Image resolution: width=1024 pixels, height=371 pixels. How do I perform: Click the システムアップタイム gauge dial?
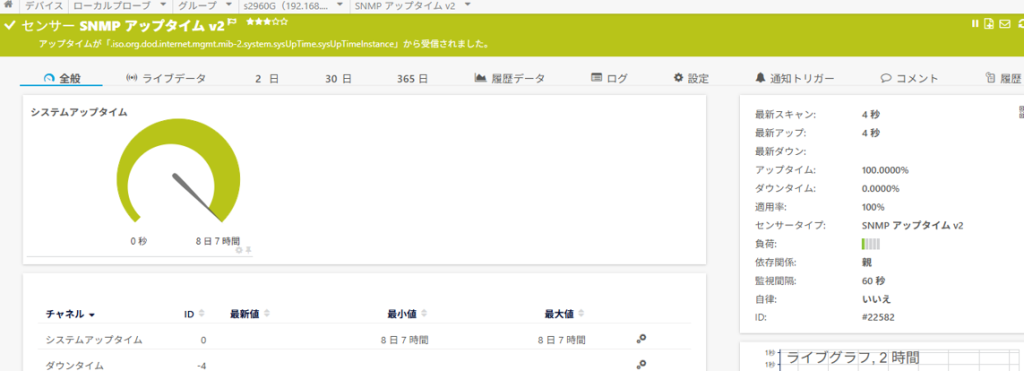(178, 171)
